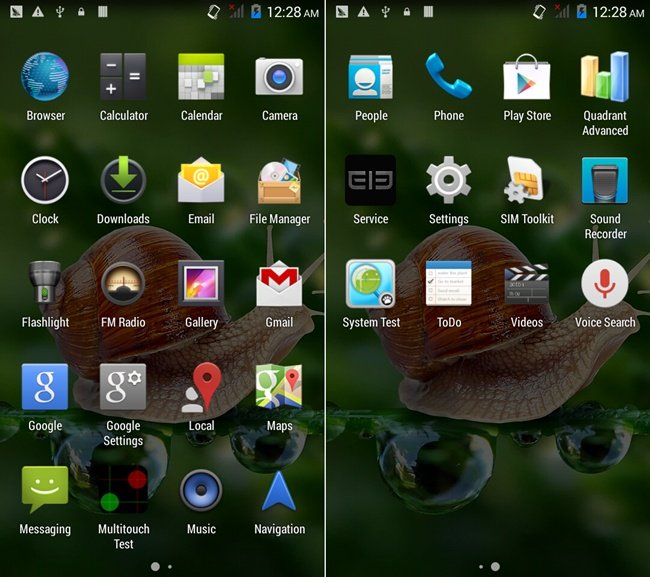Viewport: 650px width, 577px height.
Task: Open the Calendar app
Action: click(x=201, y=77)
